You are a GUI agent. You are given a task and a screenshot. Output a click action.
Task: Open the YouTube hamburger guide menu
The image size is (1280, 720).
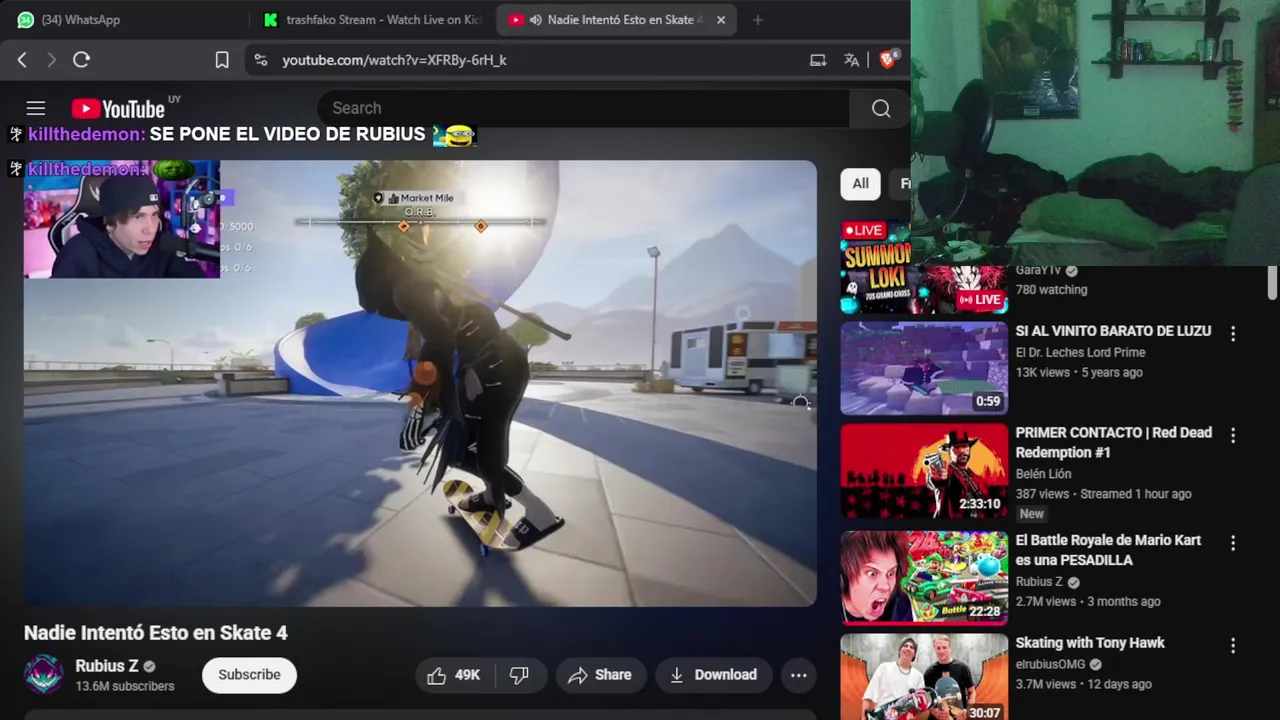click(36, 108)
